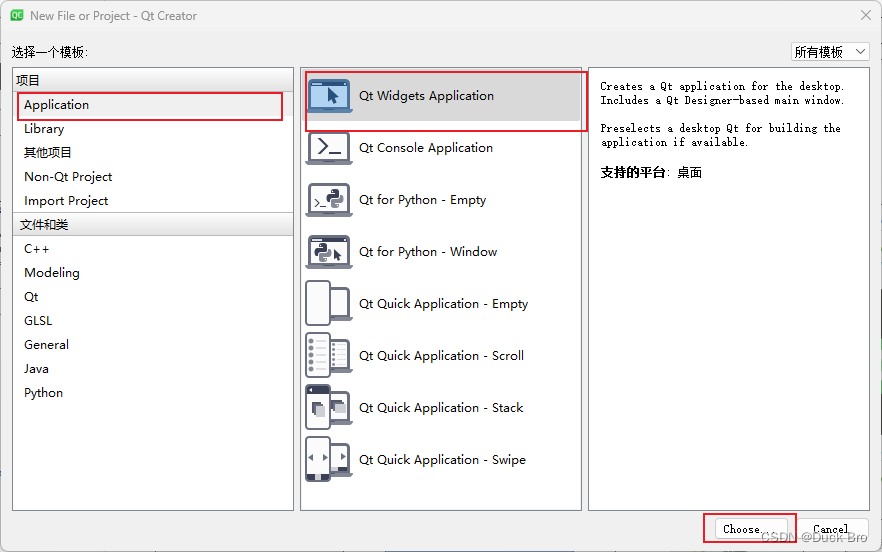Select the Qt for Python - Window icon

pos(329,252)
